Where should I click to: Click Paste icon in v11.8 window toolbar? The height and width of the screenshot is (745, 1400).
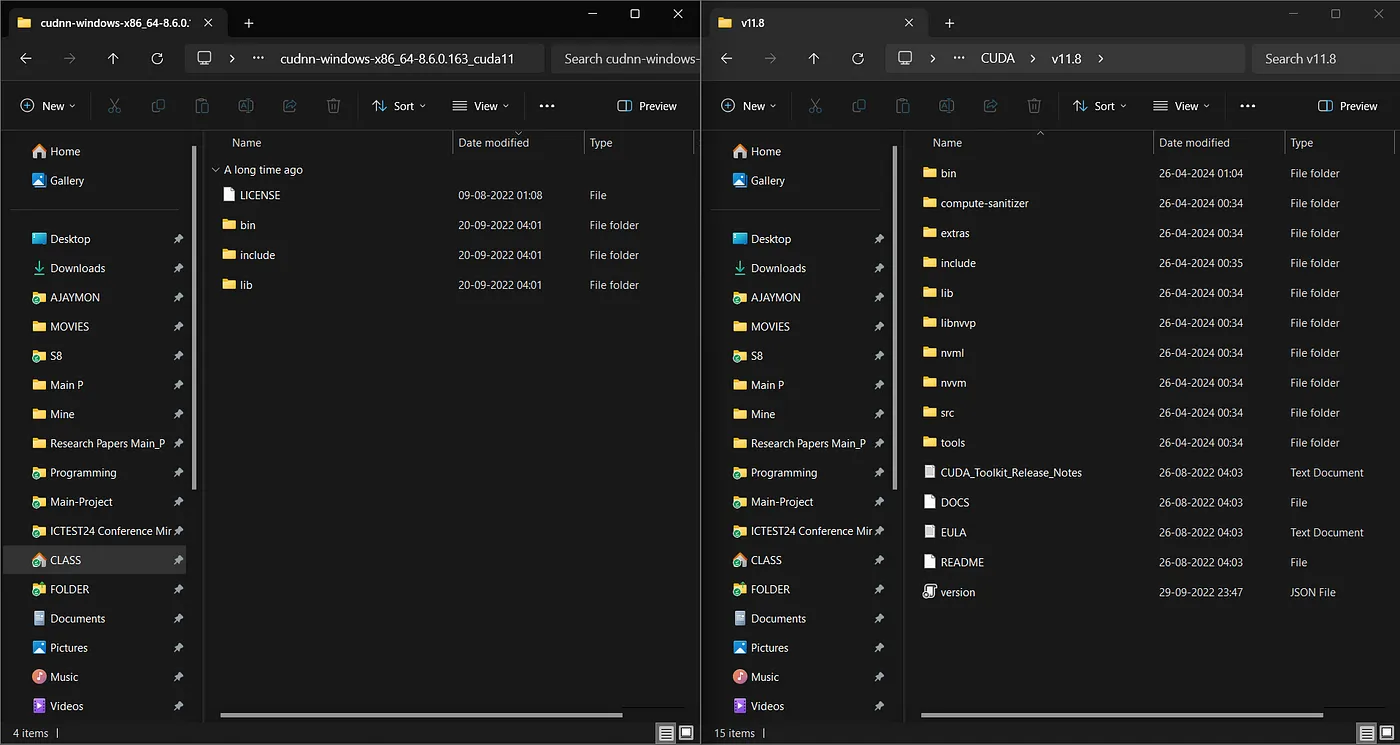click(903, 106)
